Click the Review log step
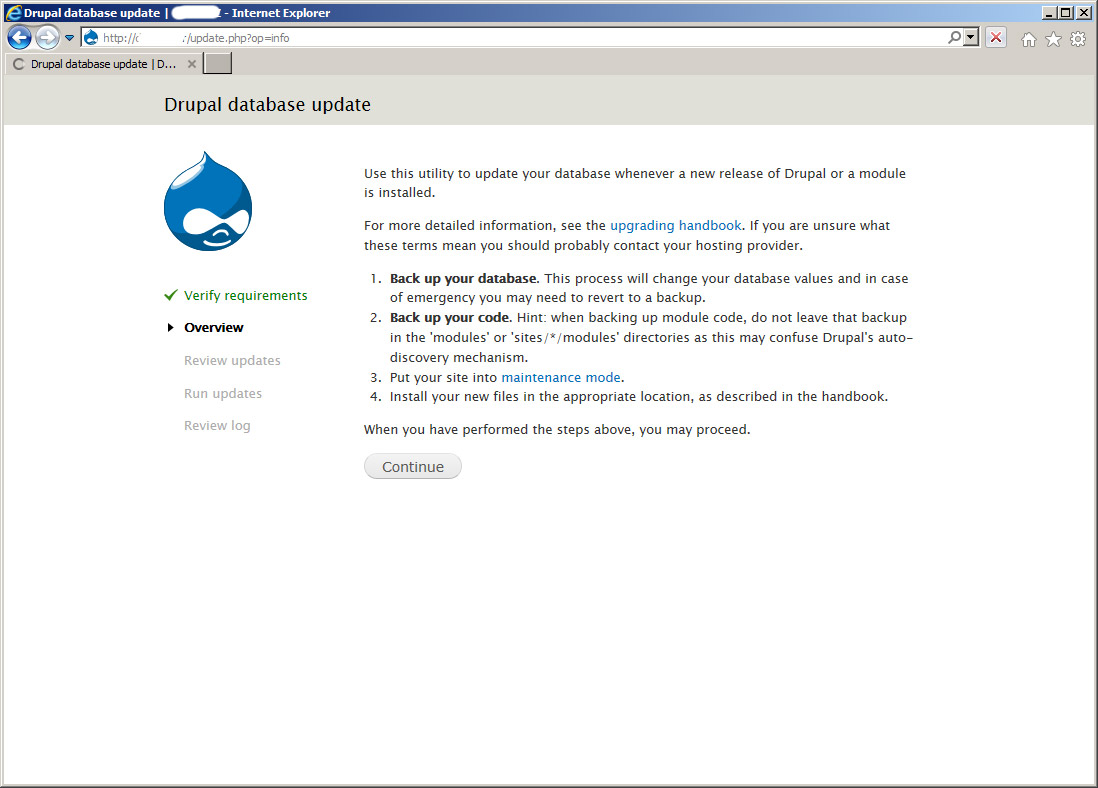This screenshot has width=1098, height=788. coord(217,426)
